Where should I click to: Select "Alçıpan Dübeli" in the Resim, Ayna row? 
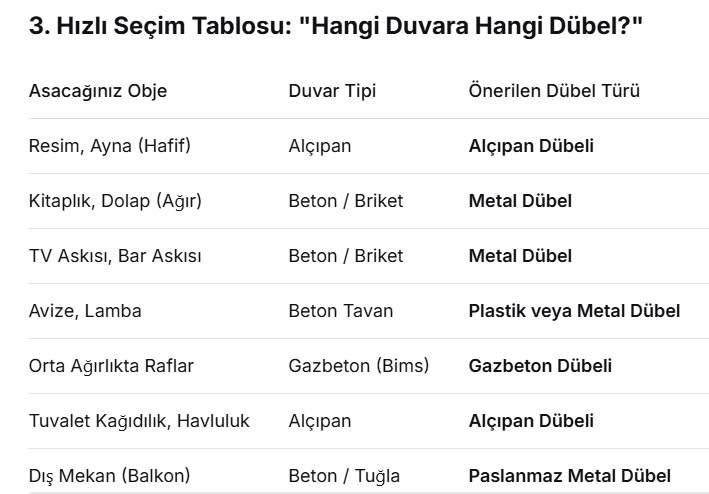tap(531, 146)
